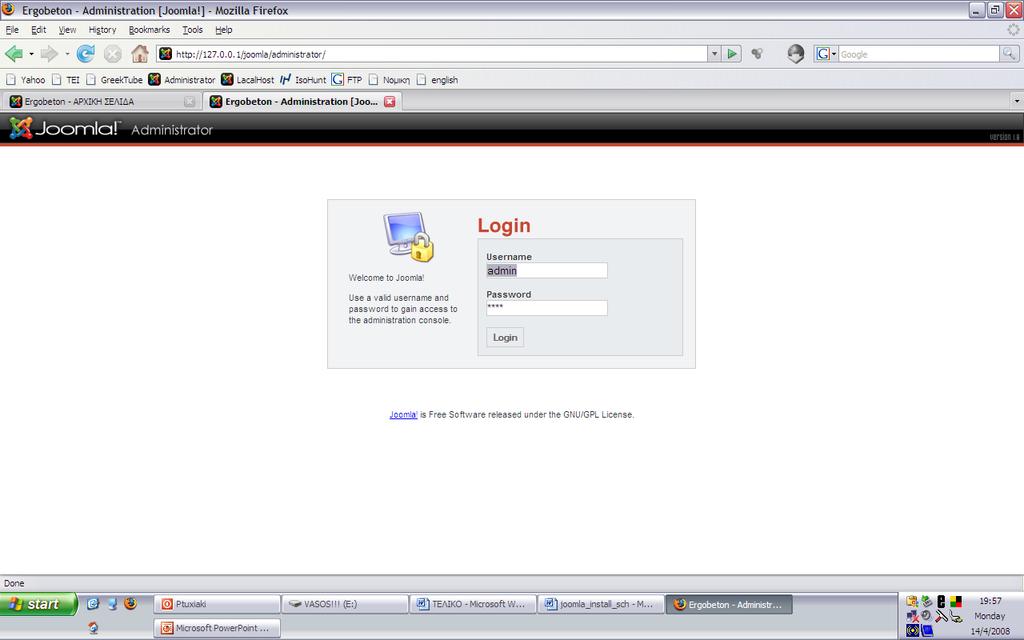Open the IsoHunt bookmark
Viewport: 1024px width, 640px height.
coord(303,80)
